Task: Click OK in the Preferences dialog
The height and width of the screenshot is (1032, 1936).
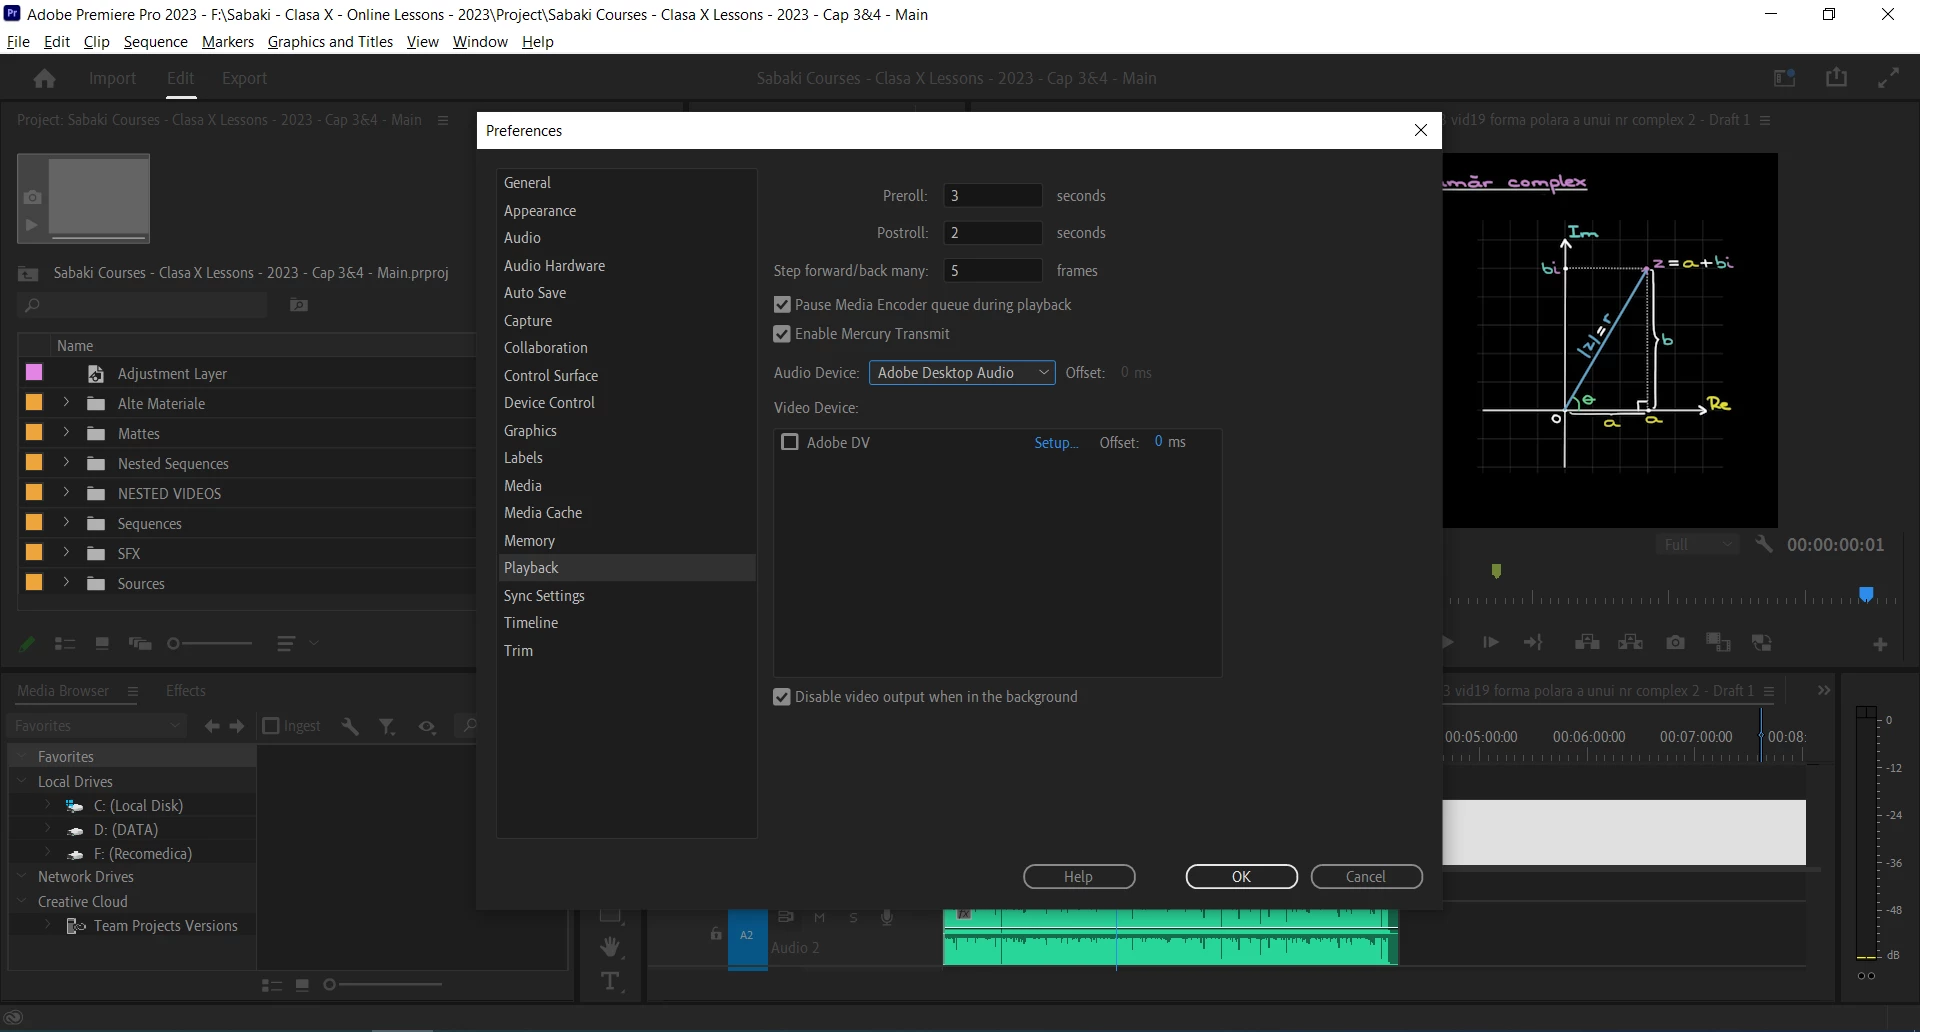Action: coord(1241,876)
